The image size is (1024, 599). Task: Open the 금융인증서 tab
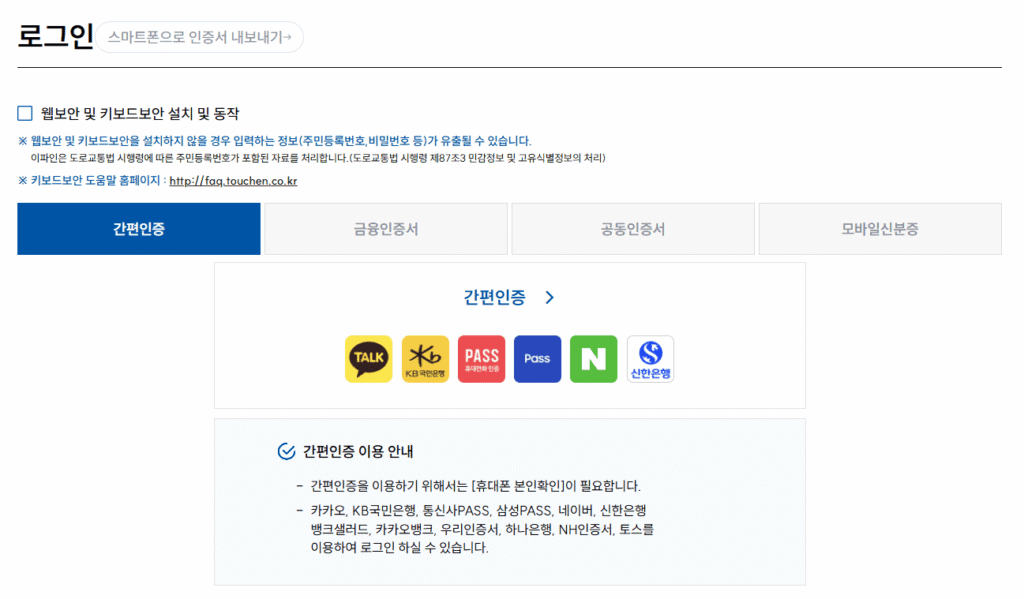click(x=386, y=229)
